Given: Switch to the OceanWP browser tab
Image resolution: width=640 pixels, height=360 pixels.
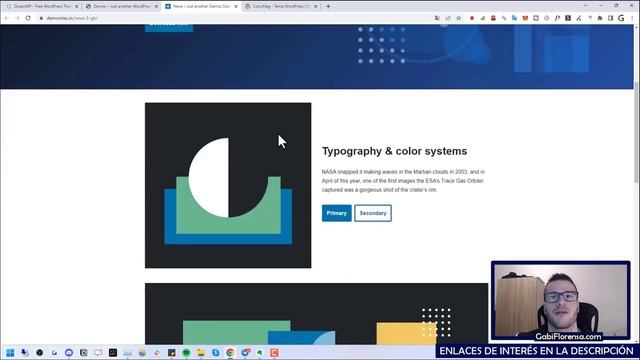Looking at the screenshot, I should (41, 7).
